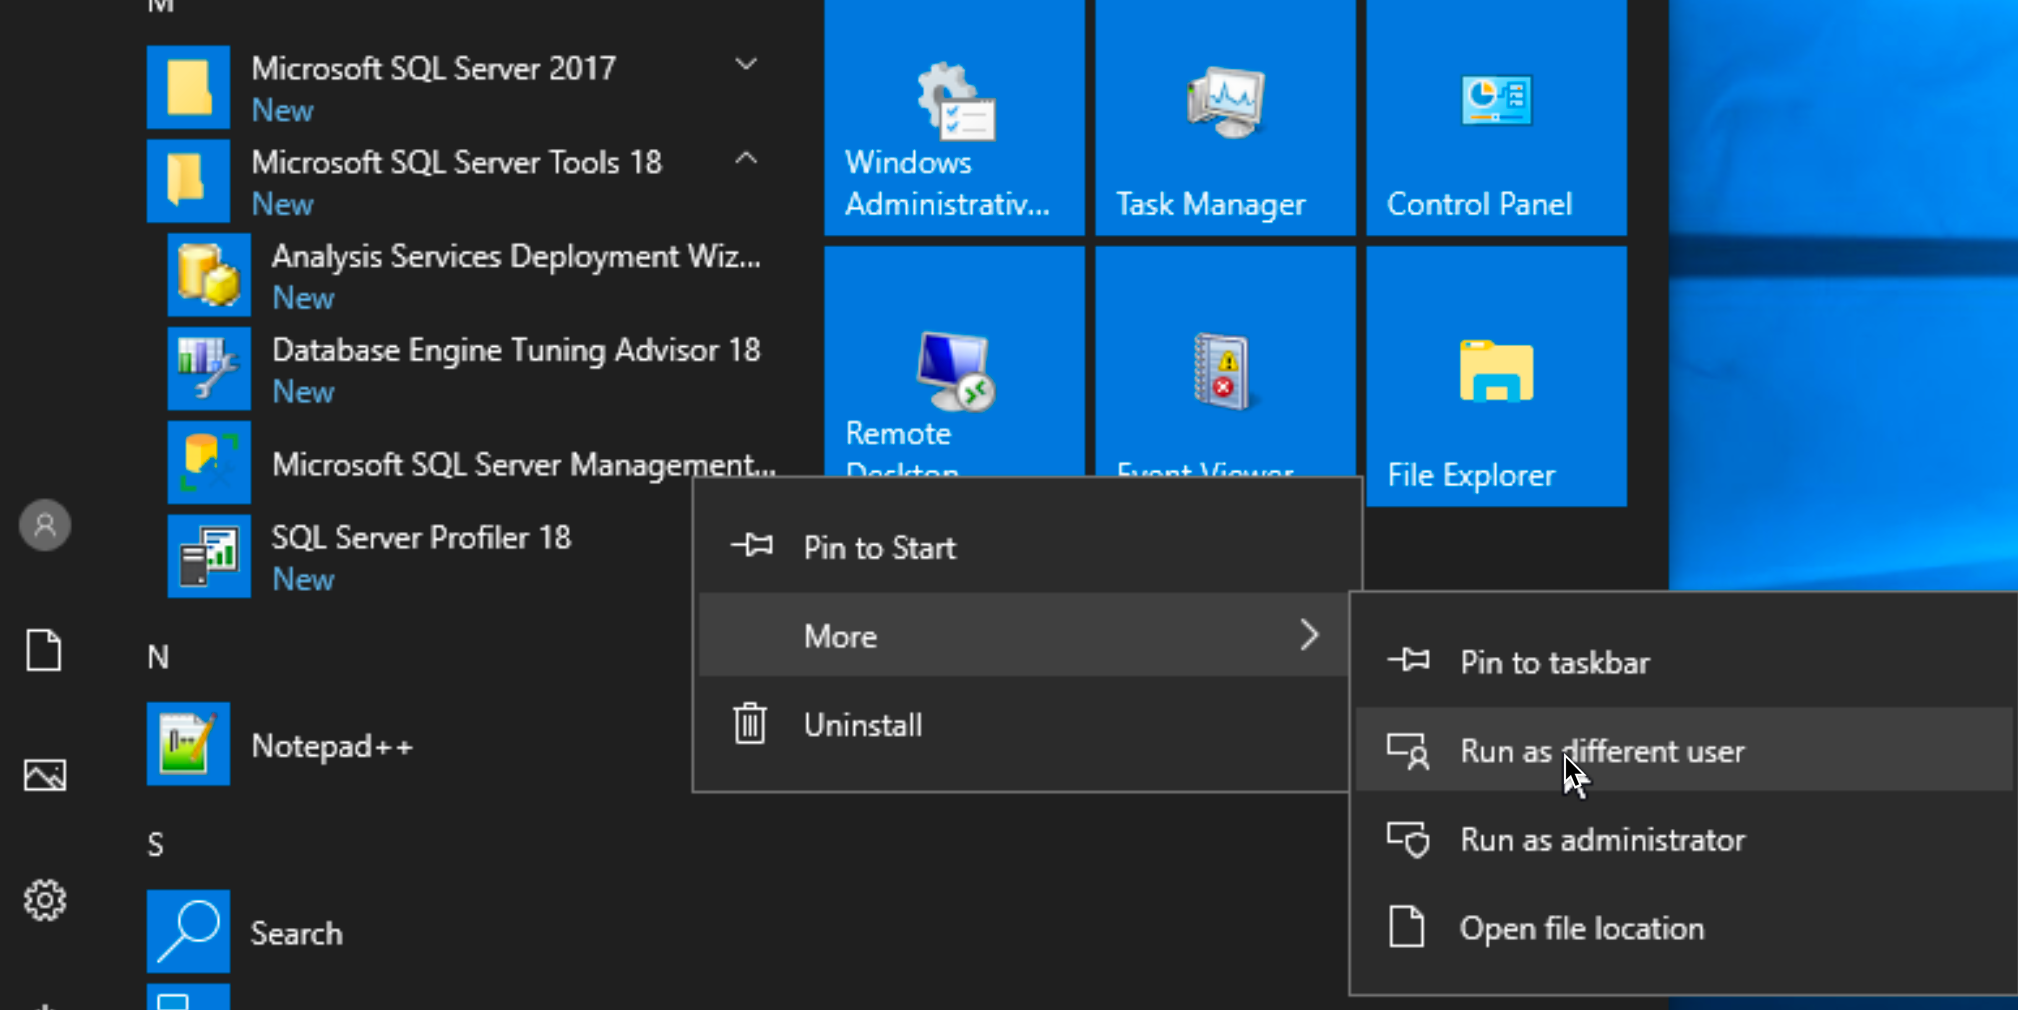
Task: Click Search app label
Action: (297, 933)
